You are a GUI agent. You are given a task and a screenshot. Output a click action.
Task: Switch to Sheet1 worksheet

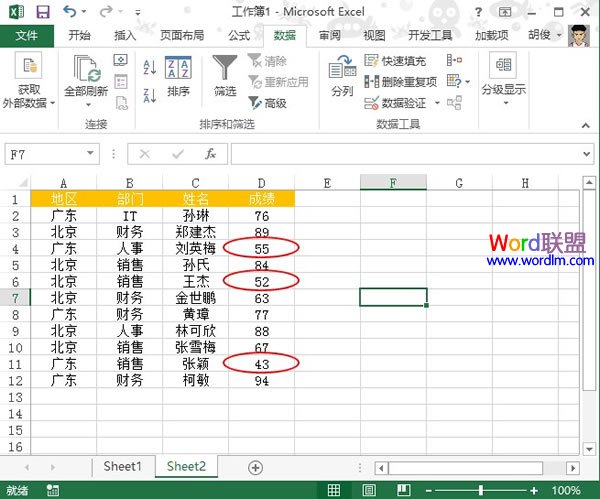pos(122,466)
